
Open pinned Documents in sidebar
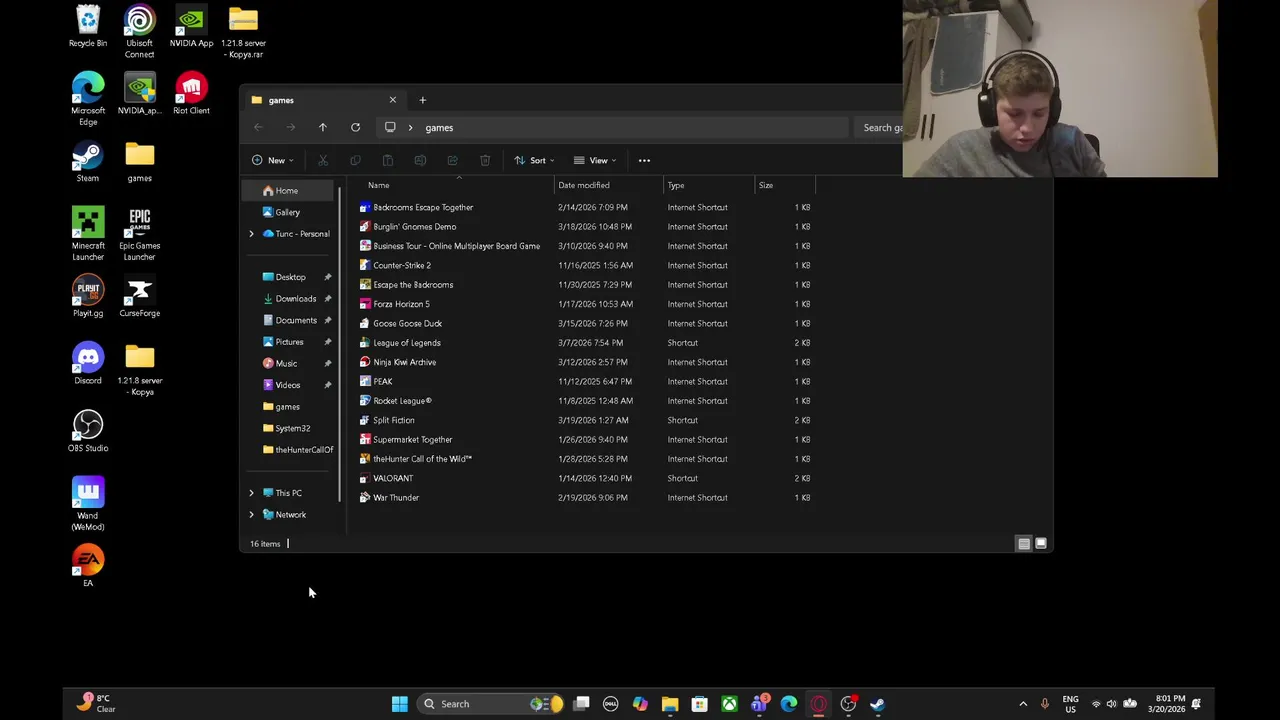tap(296, 320)
